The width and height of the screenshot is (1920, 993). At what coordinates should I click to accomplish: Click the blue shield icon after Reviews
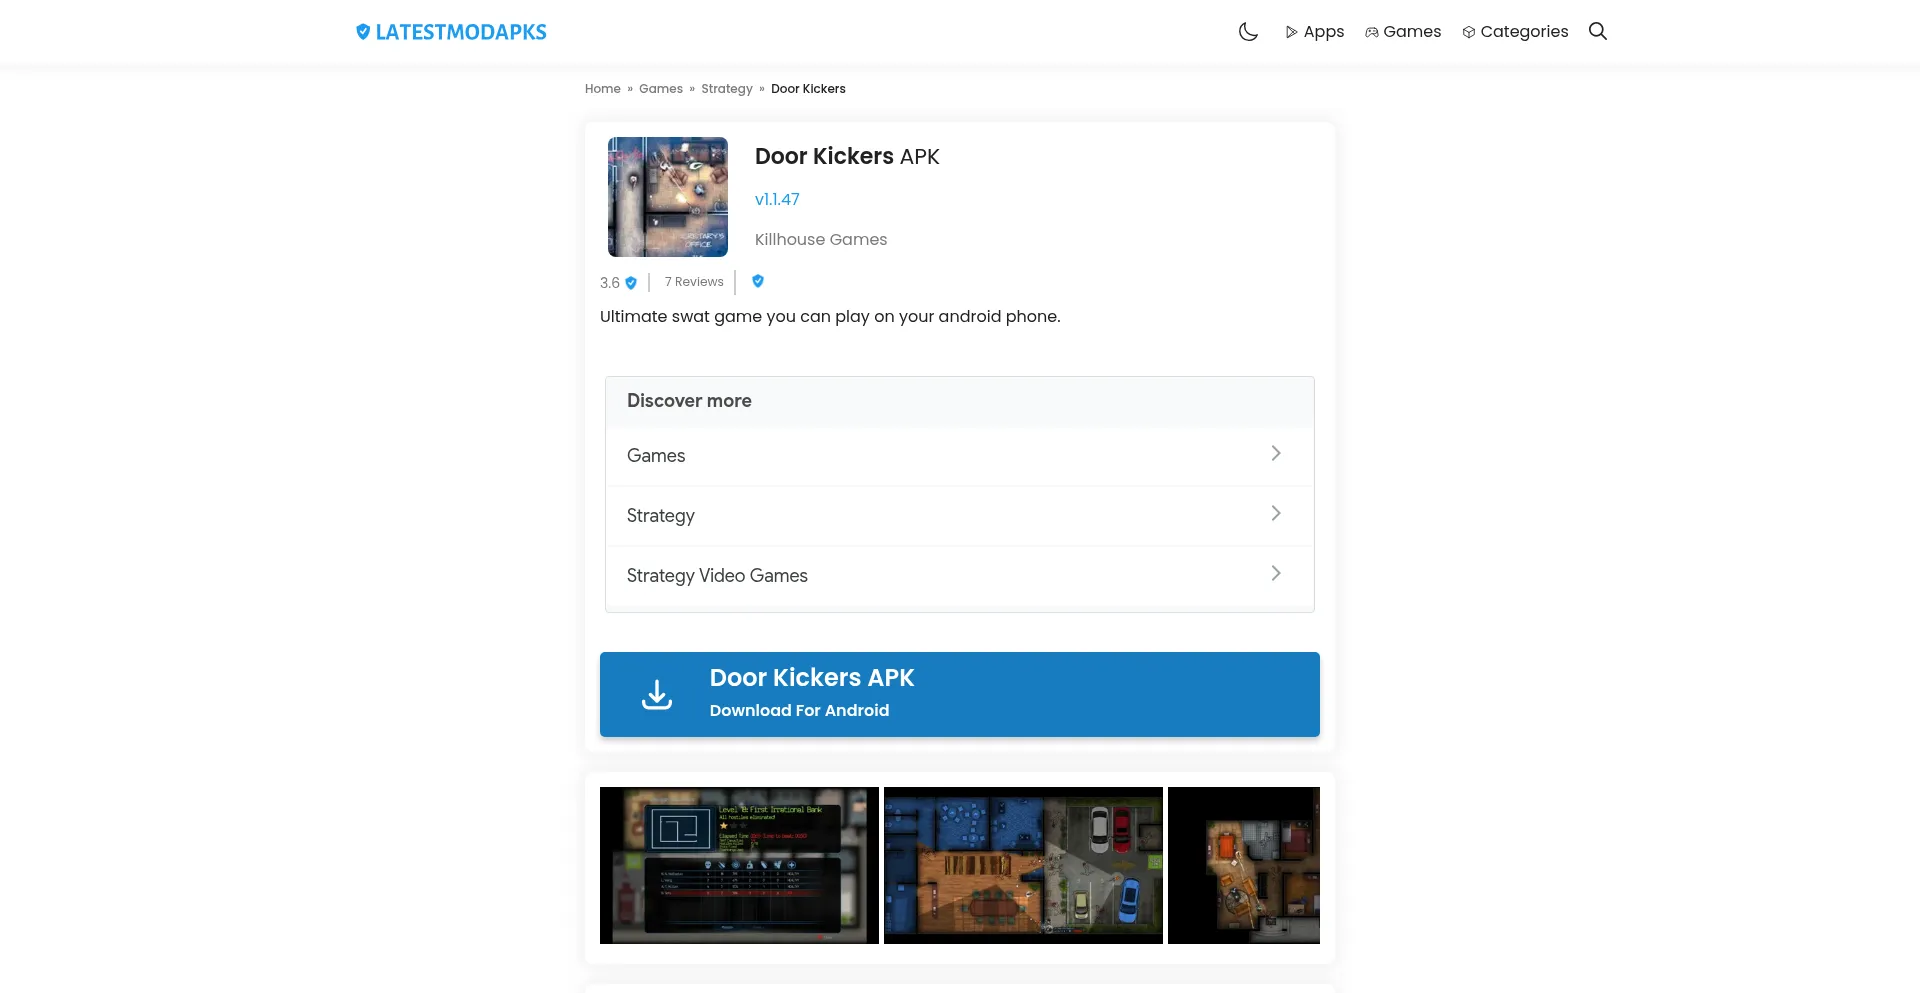[x=758, y=281]
